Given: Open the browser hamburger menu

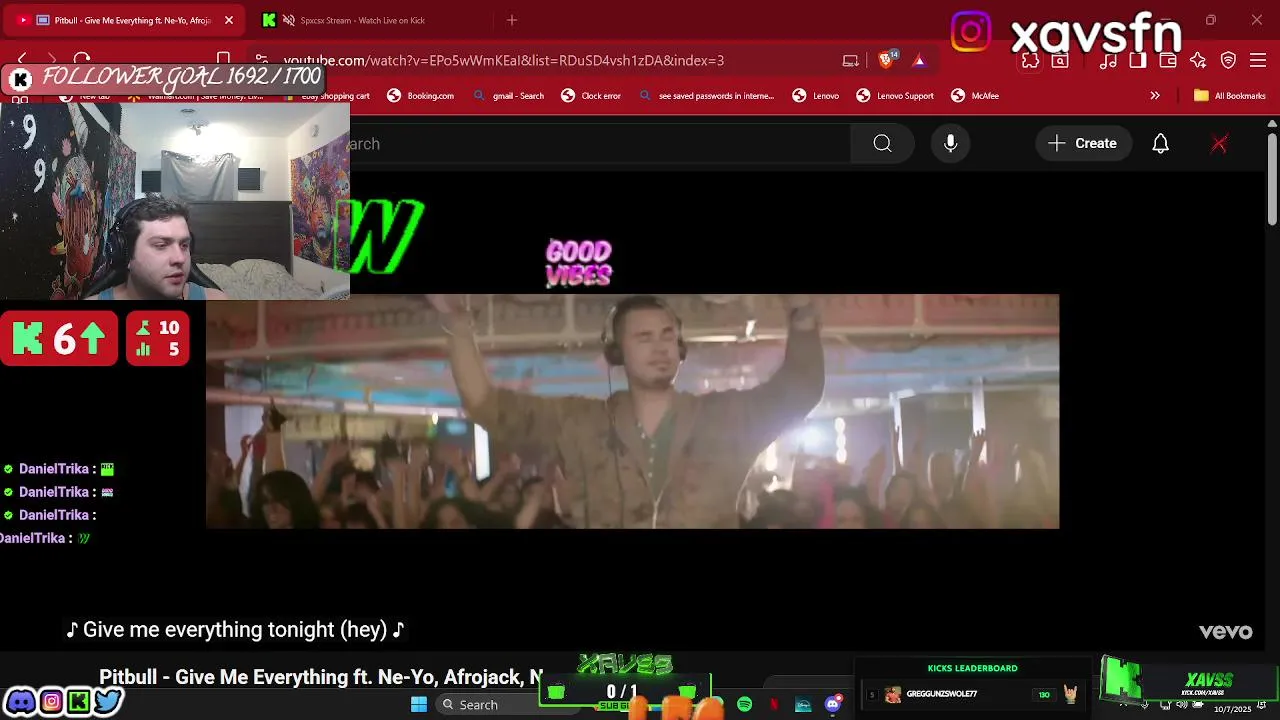Looking at the screenshot, I should (x=1259, y=61).
